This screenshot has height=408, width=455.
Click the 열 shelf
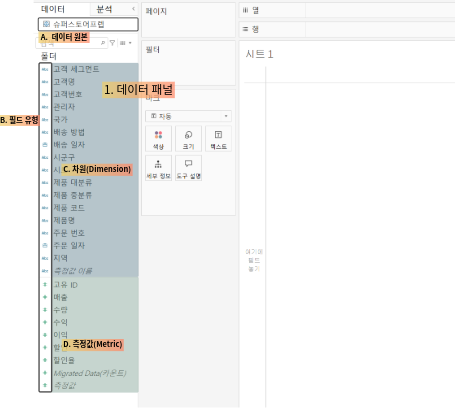(x=347, y=10)
